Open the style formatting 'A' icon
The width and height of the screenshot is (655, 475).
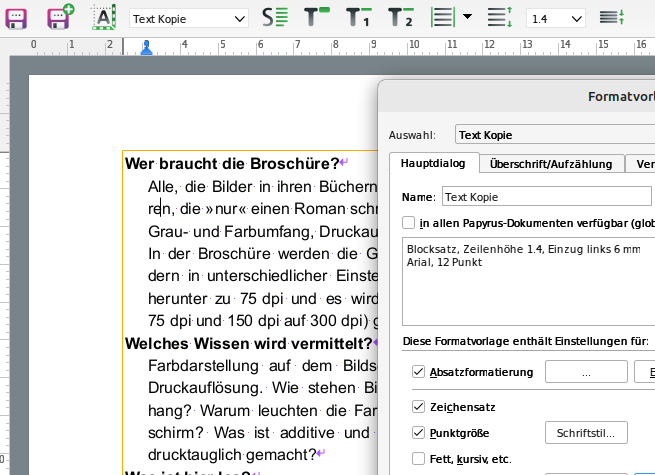(x=104, y=18)
